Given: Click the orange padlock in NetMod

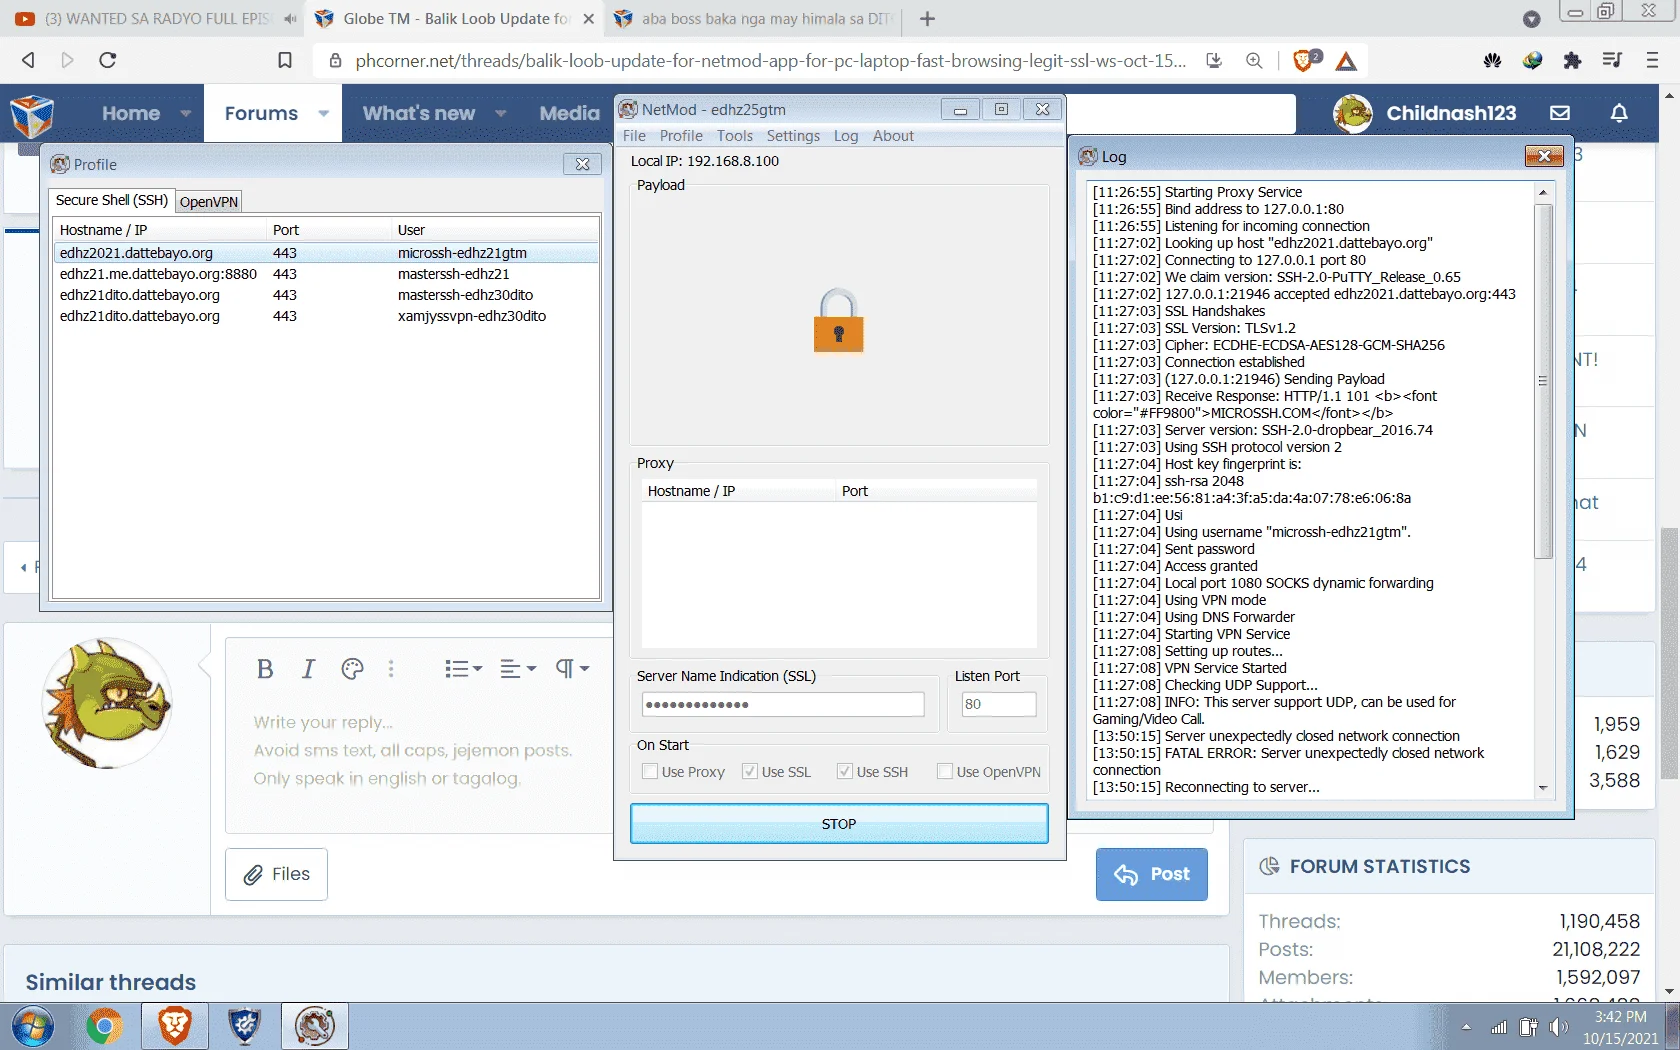Looking at the screenshot, I should coord(838,321).
